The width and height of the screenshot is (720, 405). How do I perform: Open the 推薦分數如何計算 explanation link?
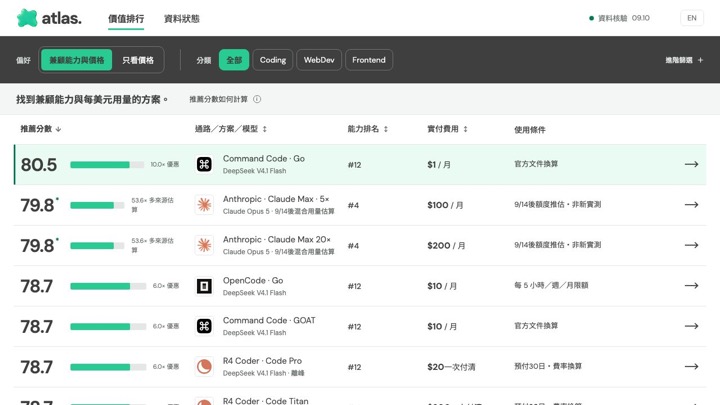click(x=219, y=99)
